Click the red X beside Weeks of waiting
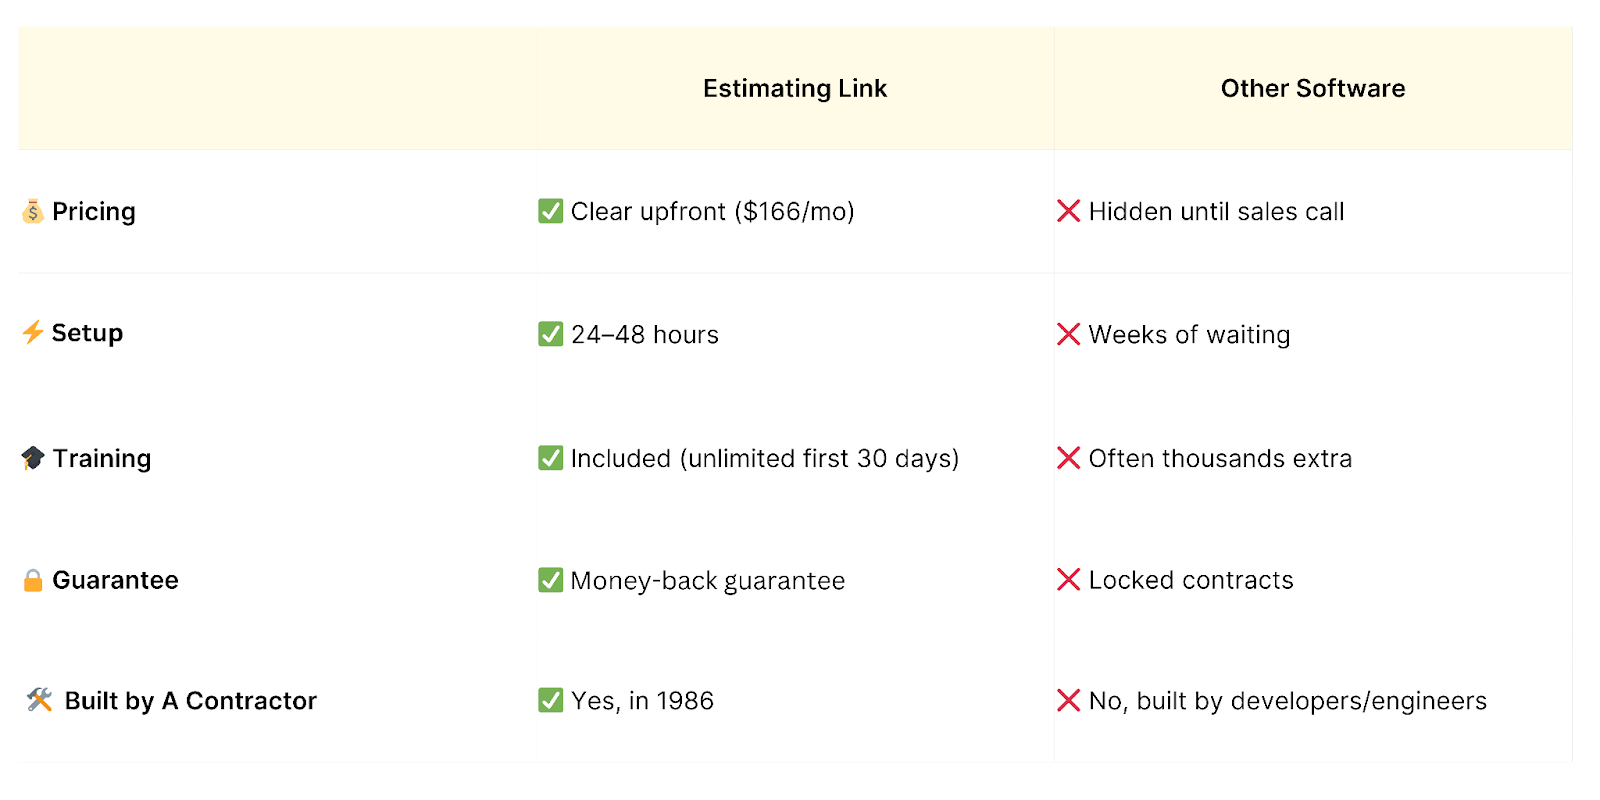Viewport: 1600px width, 800px height. coord(1068,334)
